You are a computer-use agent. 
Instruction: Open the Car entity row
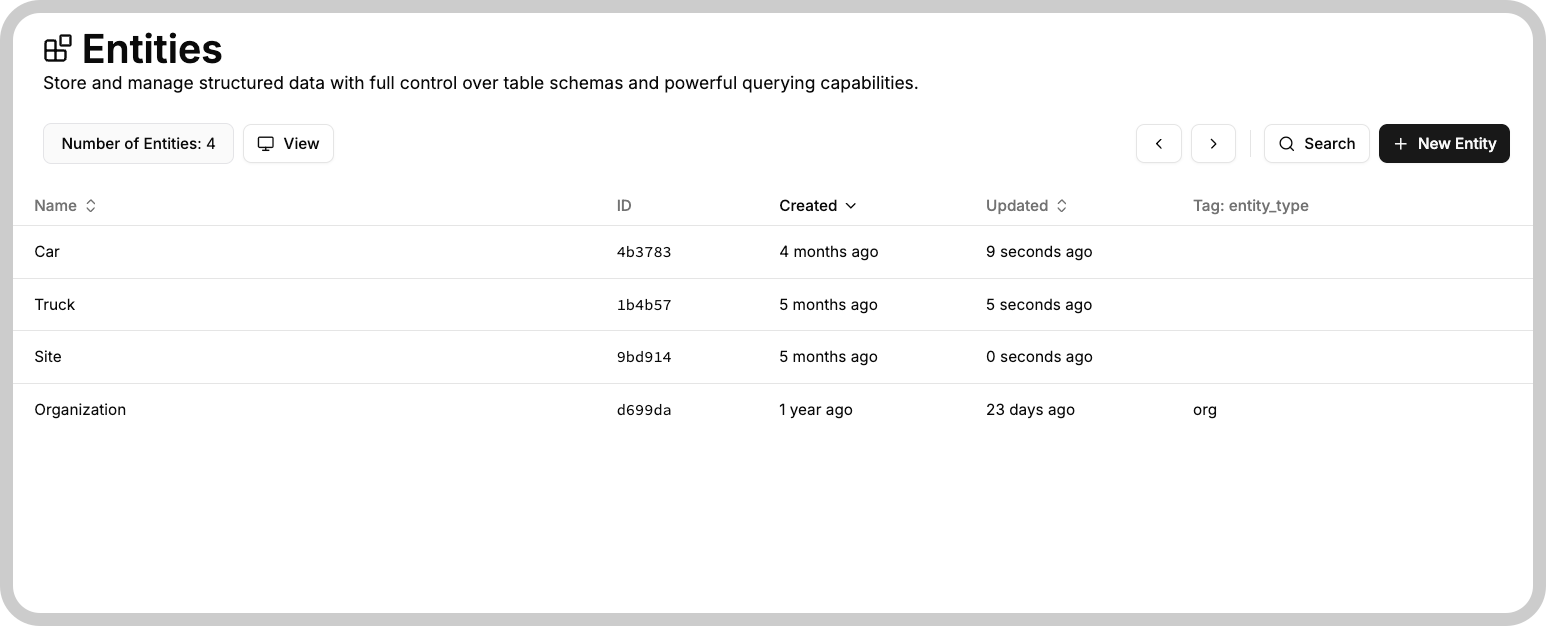tap(773, 252)
